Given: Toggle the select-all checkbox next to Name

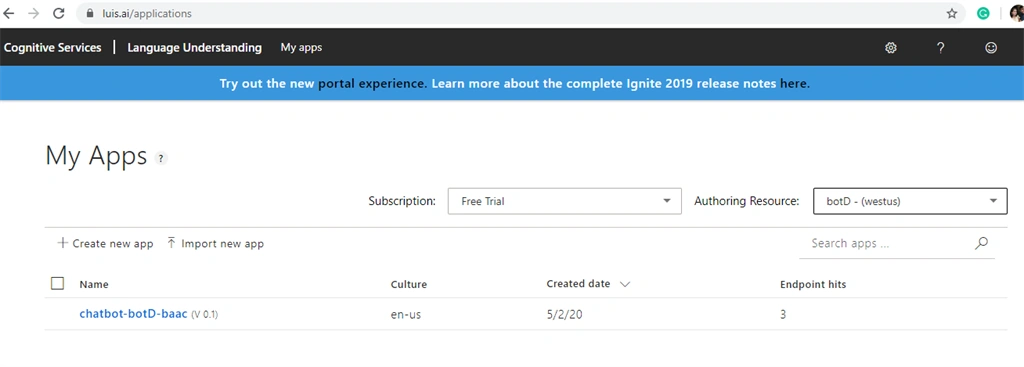Looking at the screenshot, I should 57,283.
